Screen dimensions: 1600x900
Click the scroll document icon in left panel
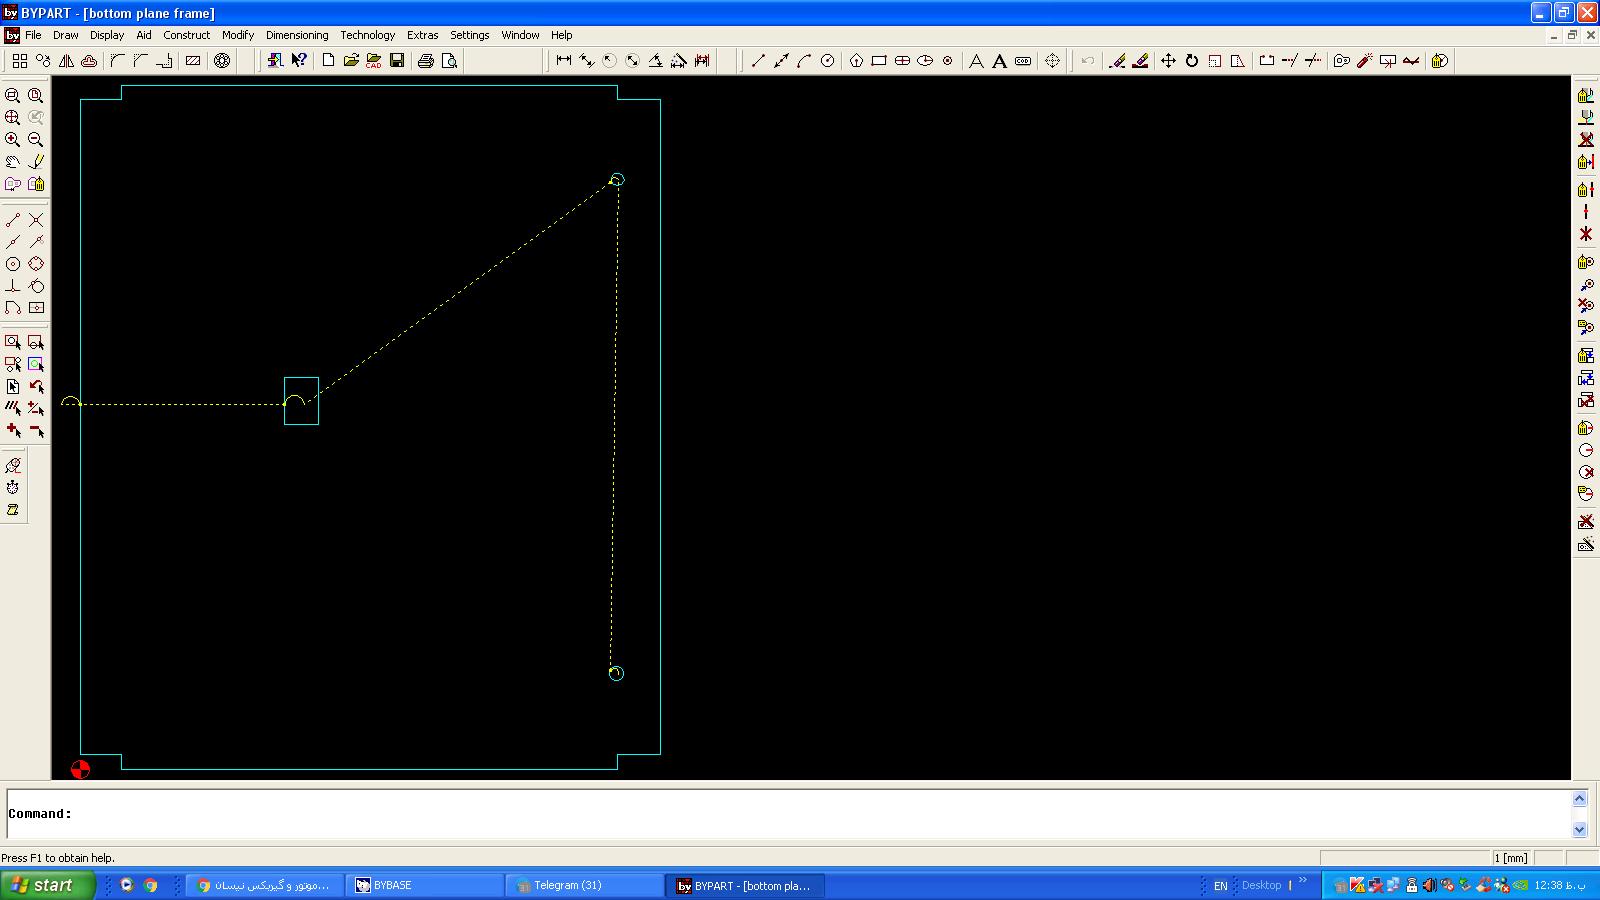[x=13, y=510]
